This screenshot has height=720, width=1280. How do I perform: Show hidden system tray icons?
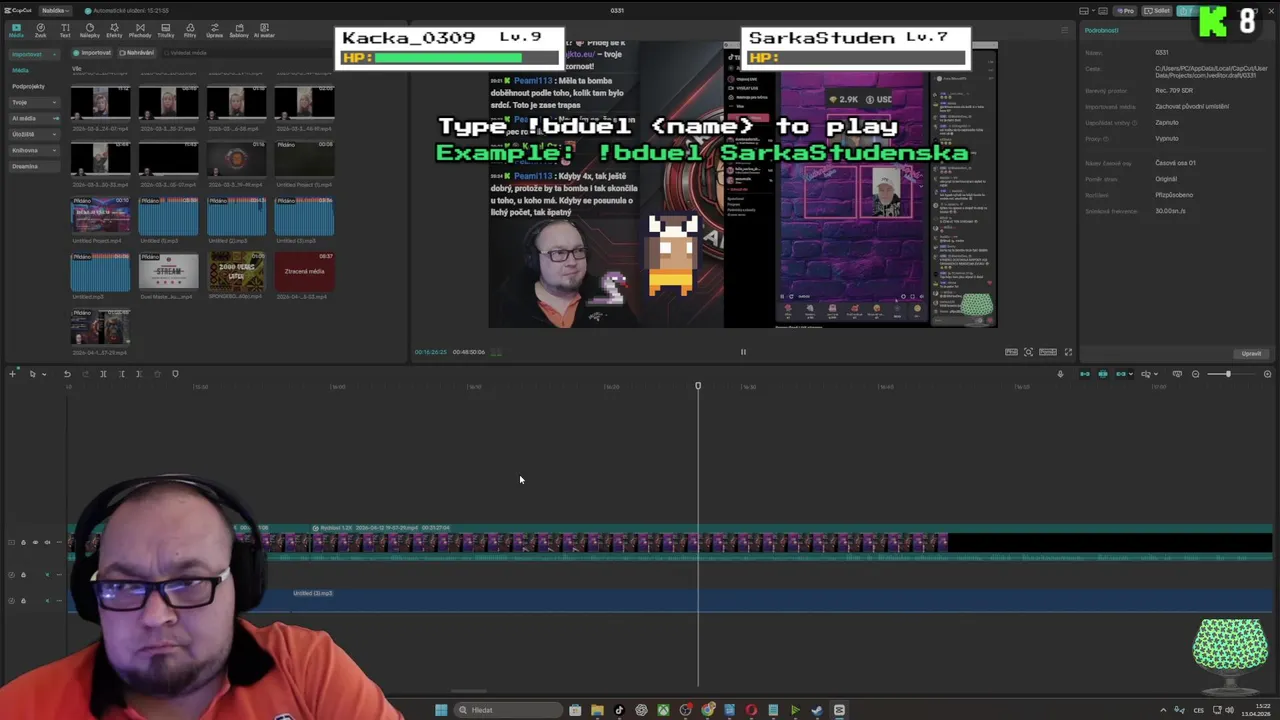coord(1163,710)
